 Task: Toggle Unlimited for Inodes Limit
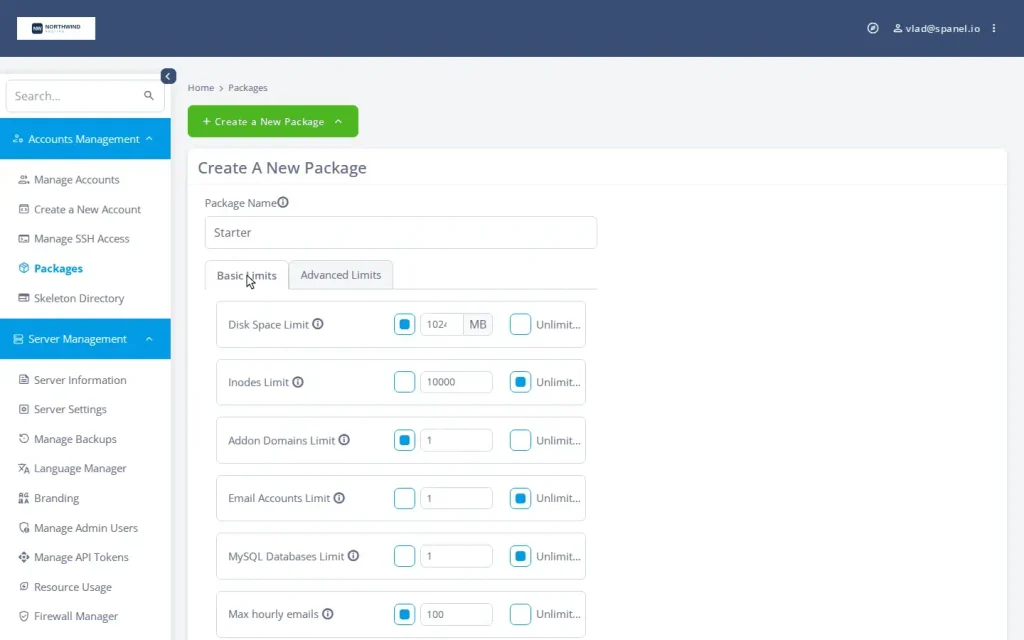tap(520, 382)
